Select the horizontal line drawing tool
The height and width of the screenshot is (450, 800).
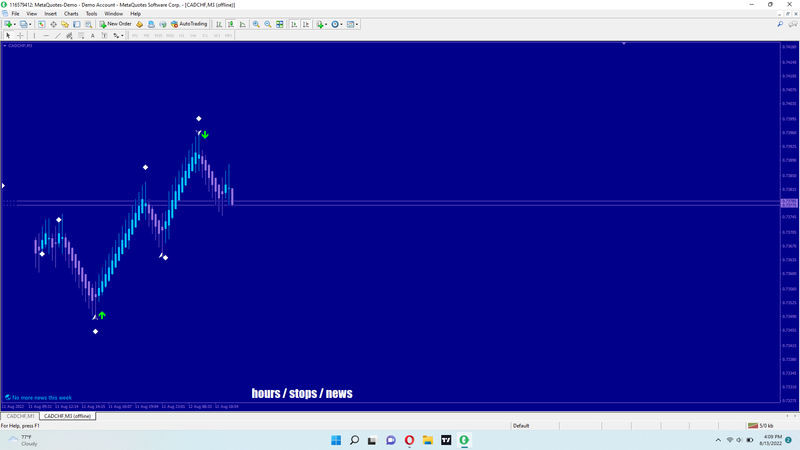(46, 35)
